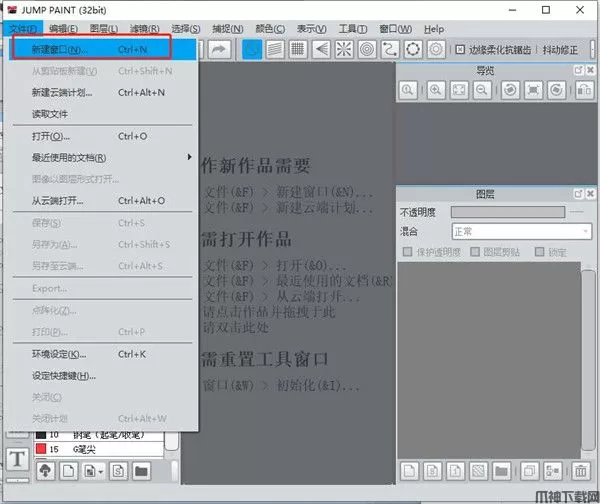
Task: Click the redo arrow in the toolbar
Action: [x=220, y=49]
